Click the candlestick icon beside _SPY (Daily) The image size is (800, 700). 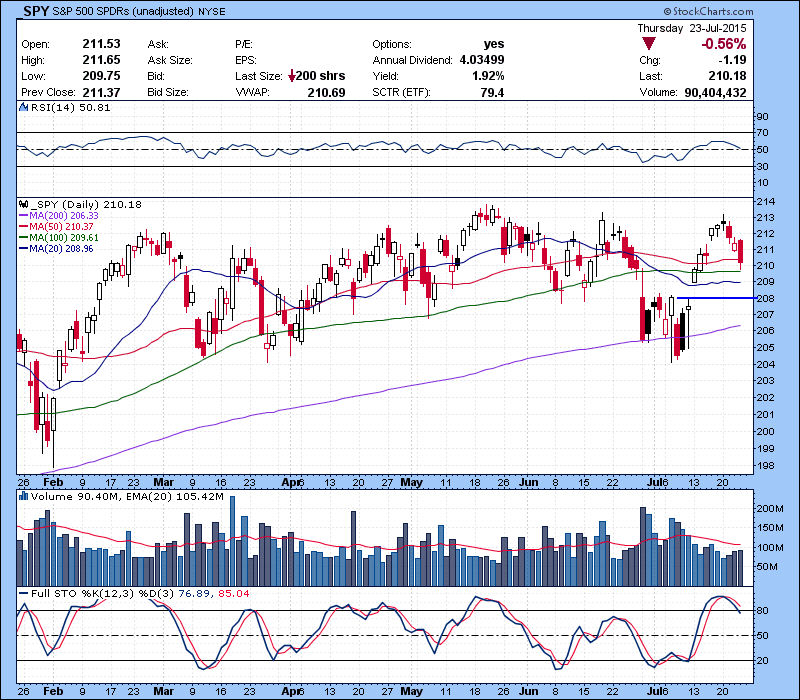pyautogui.click(x=23, y=204)
